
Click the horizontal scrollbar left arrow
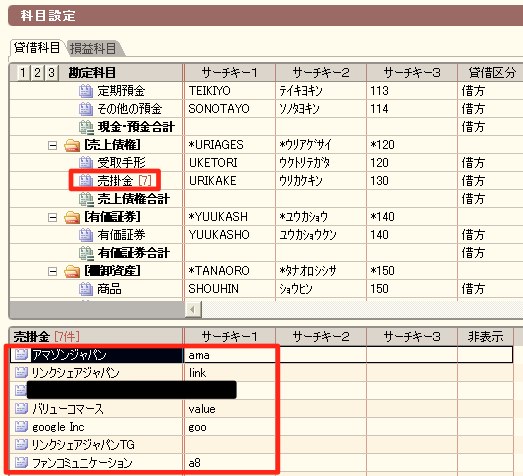tap(193, 310)
